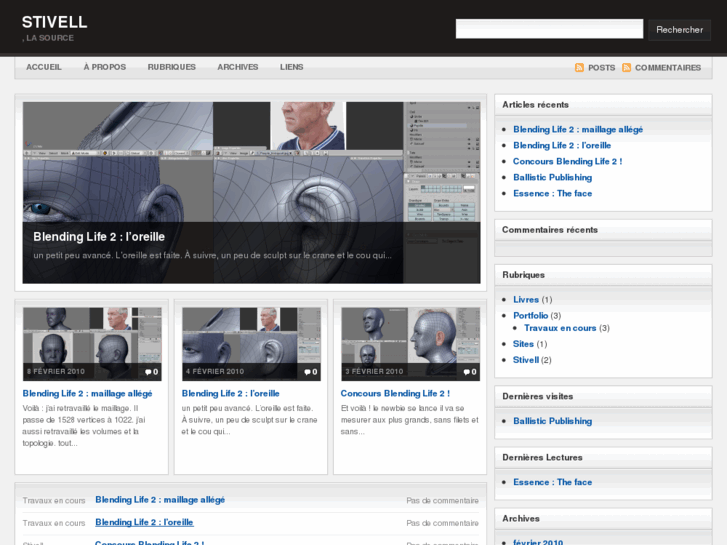Open underlined list entry Blending Life 2 : l'oreille
The width and height of the screenshot is (727, 545).
click(x=144, y=522)
